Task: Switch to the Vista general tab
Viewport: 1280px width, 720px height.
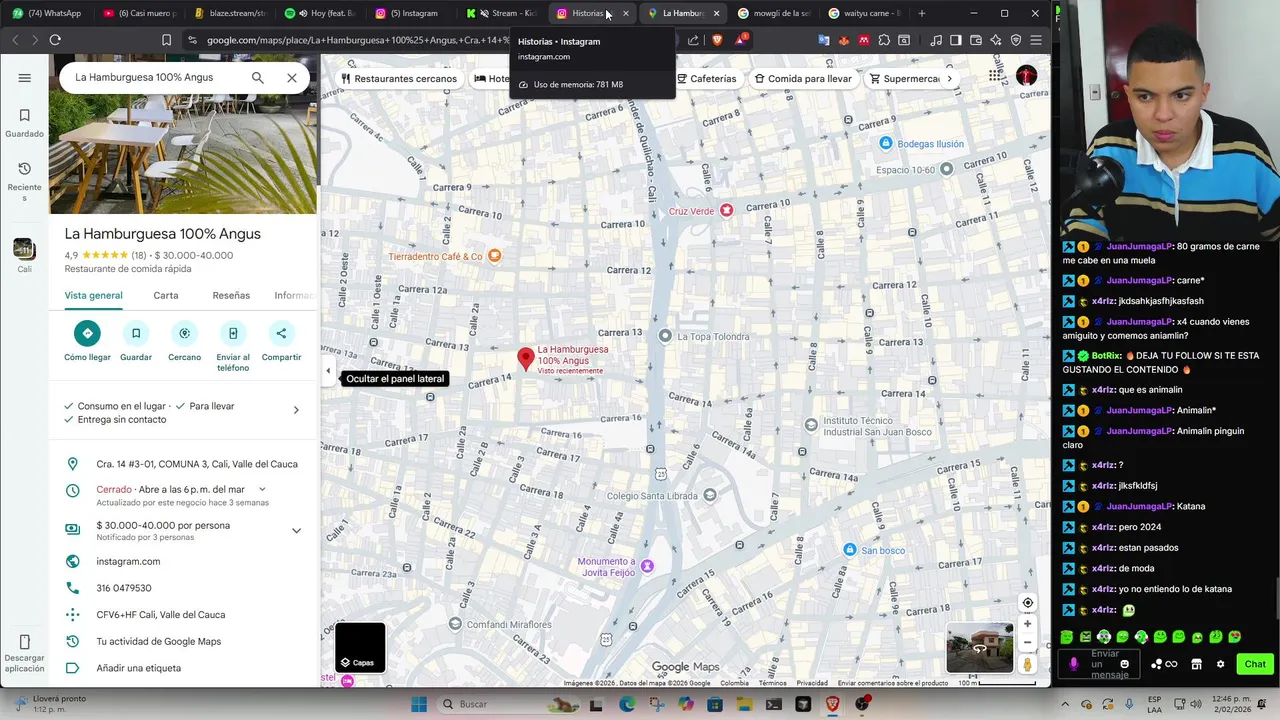Action: 93,295
